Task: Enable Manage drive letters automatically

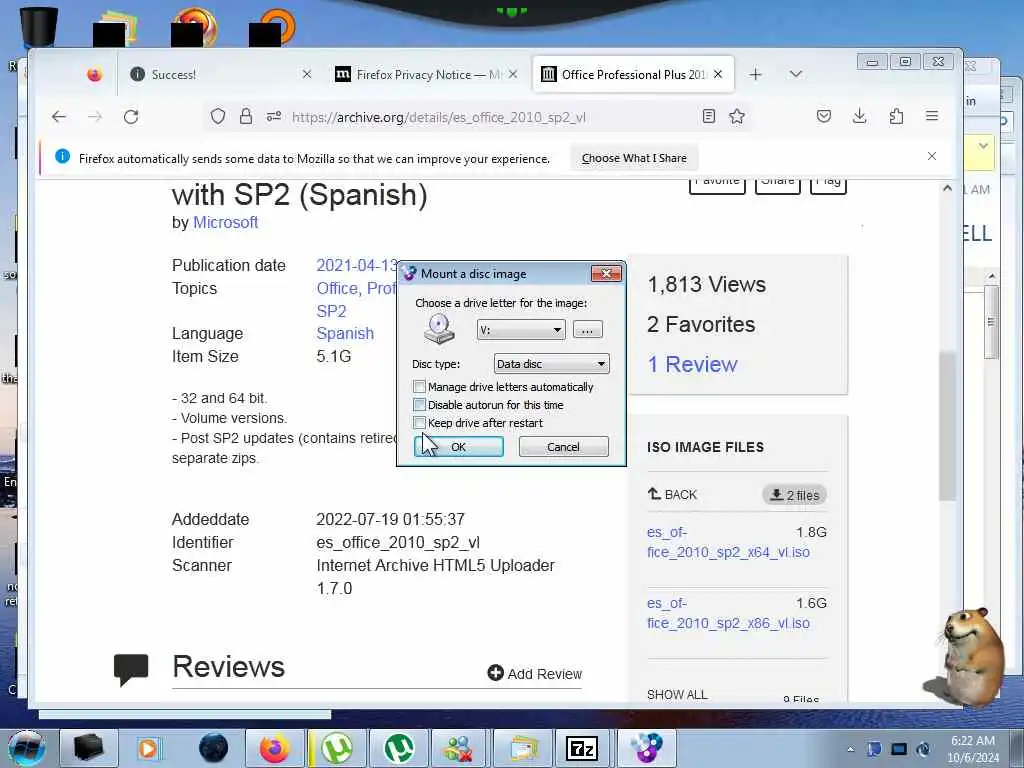Action: [419, 387]
